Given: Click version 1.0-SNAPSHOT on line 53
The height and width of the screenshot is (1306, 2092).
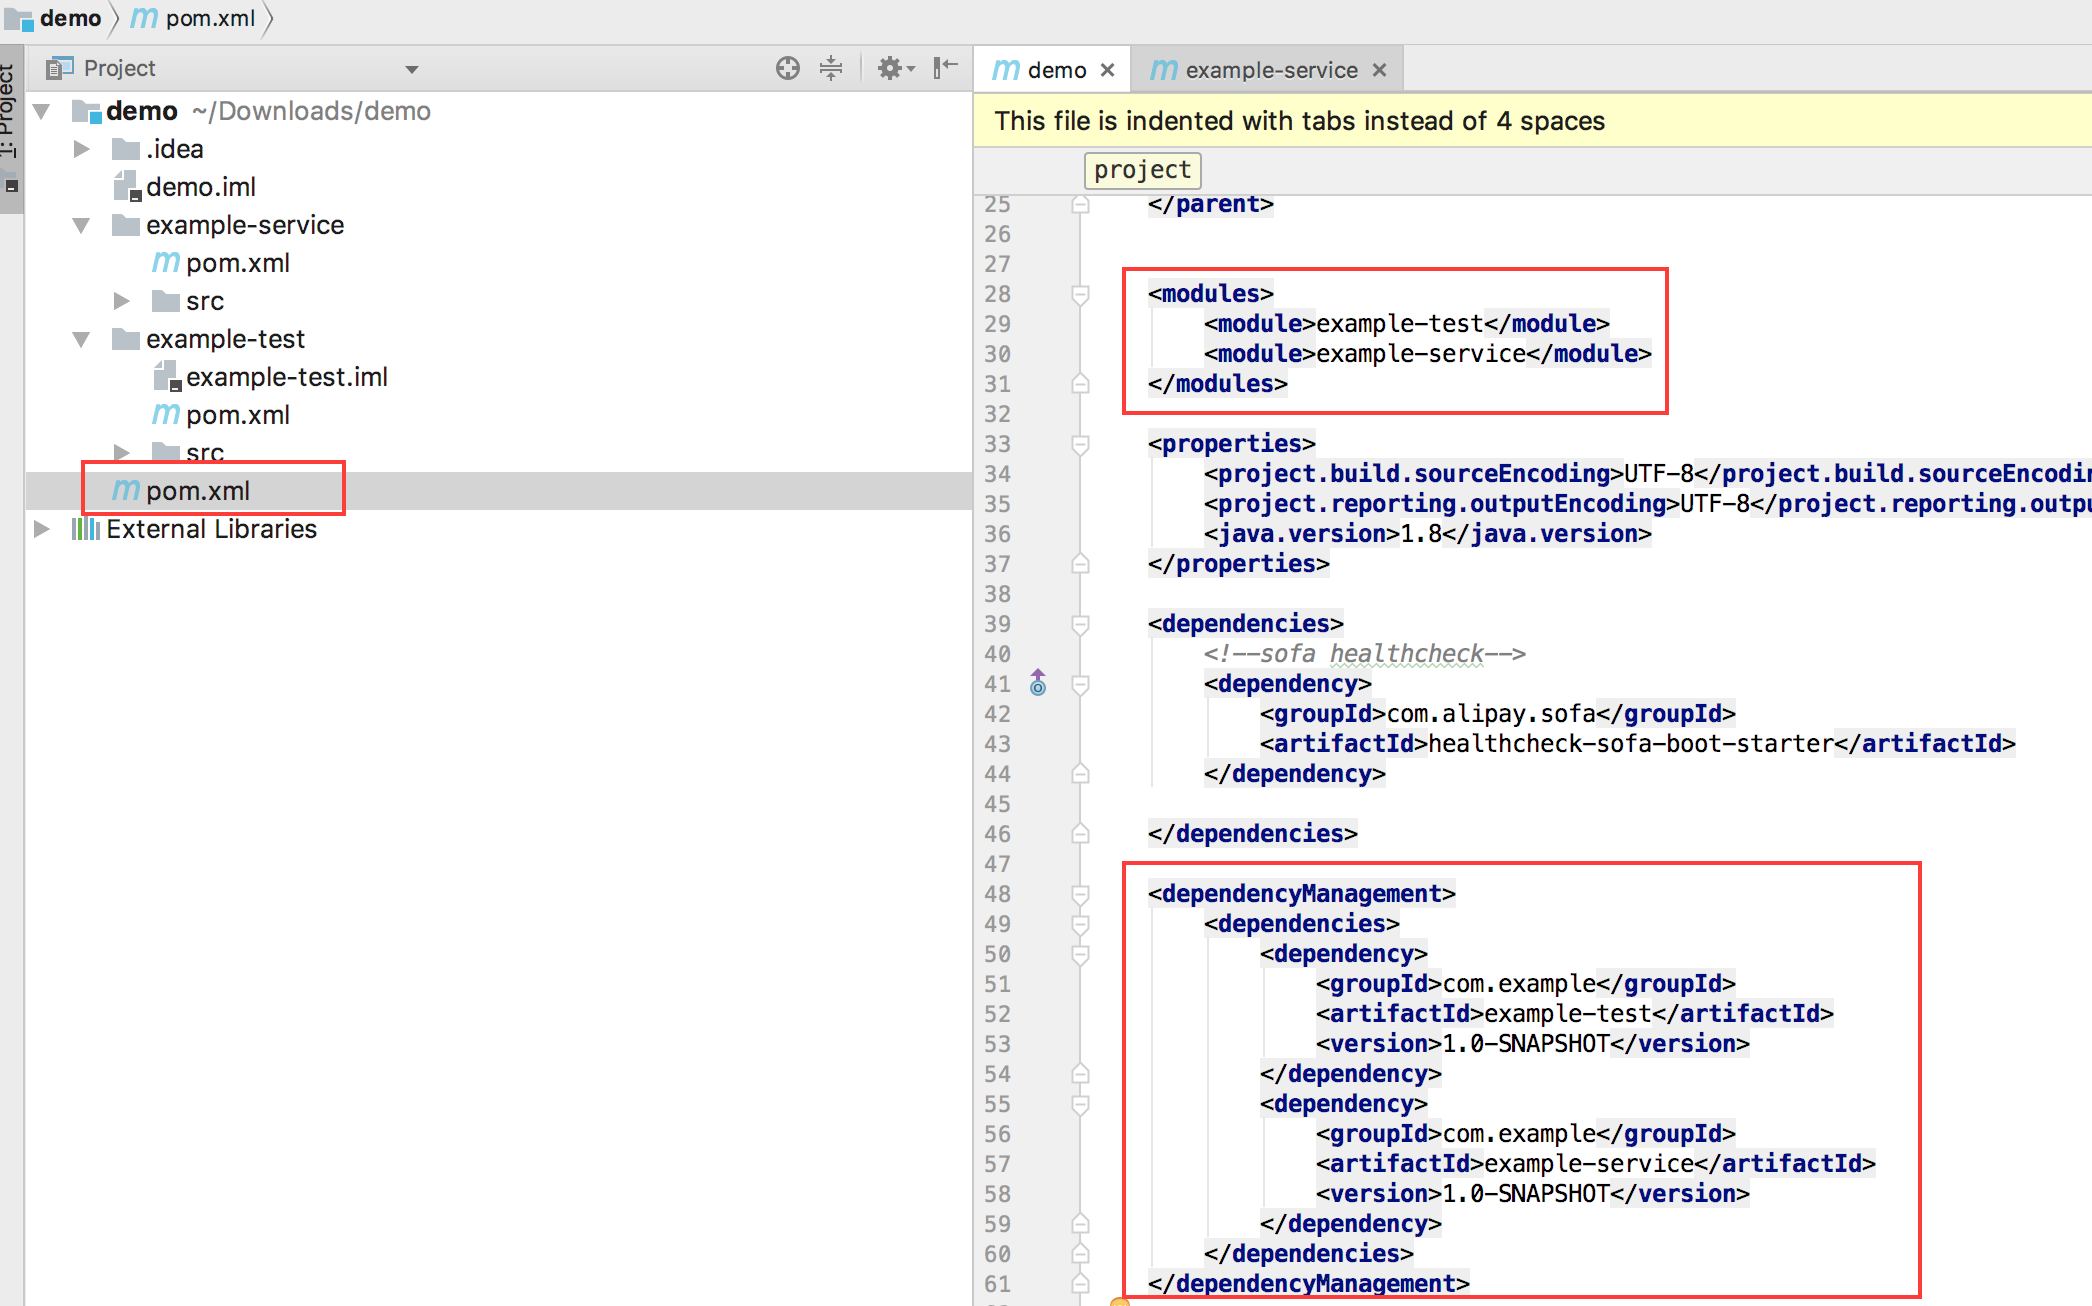Looking at the screenshot, I should tap(1532, 1044).
